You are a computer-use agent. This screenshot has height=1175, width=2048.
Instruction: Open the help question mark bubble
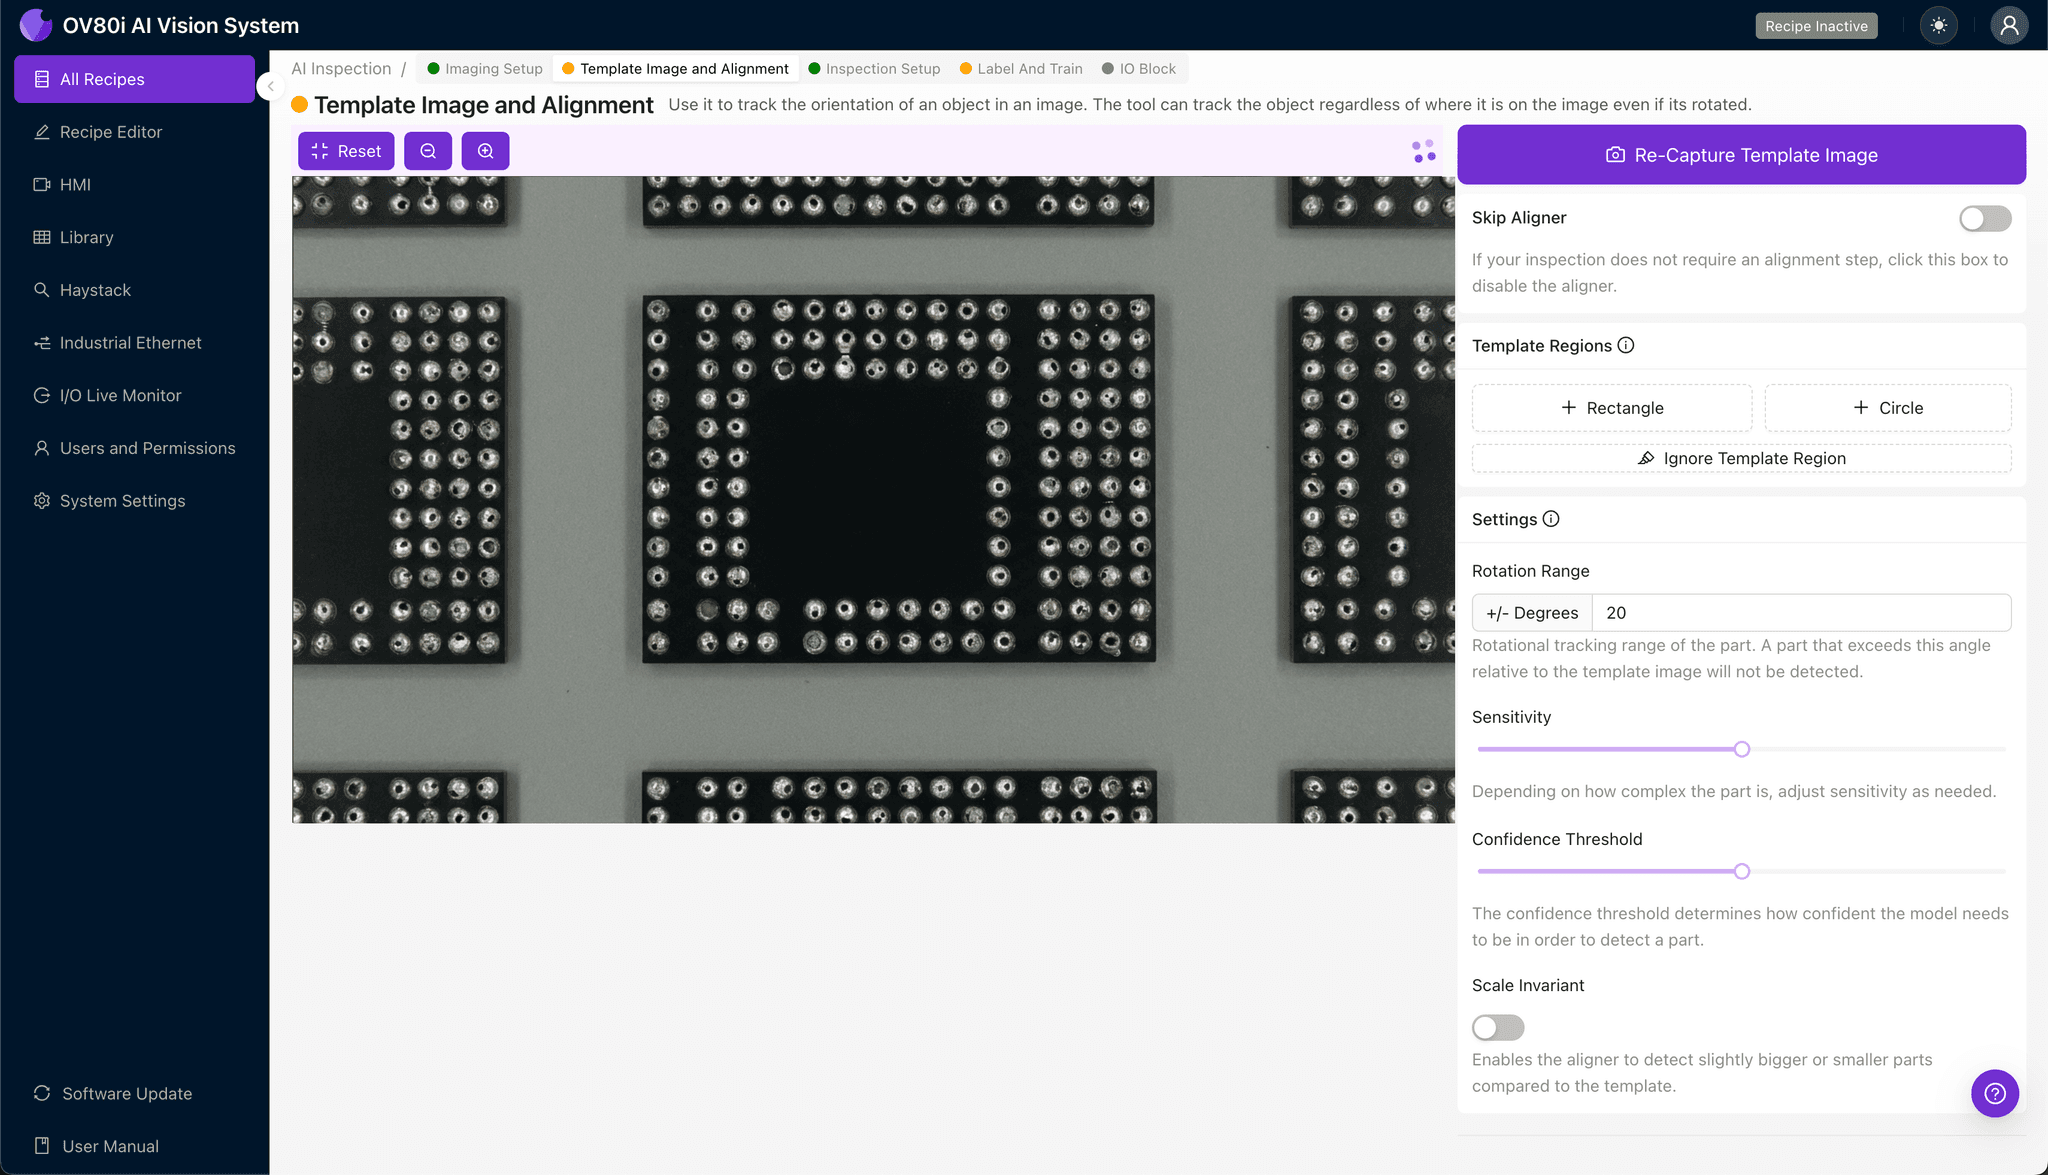click(1994, 1093)
